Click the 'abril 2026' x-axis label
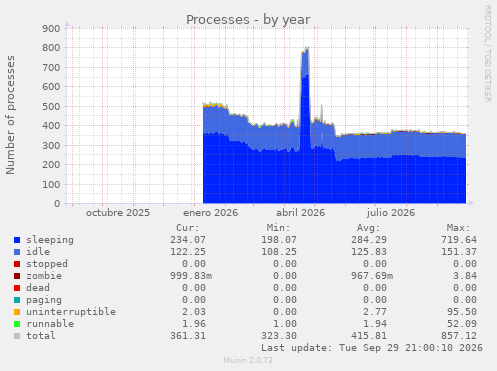497x371 pixels. (x=300, y=213)
